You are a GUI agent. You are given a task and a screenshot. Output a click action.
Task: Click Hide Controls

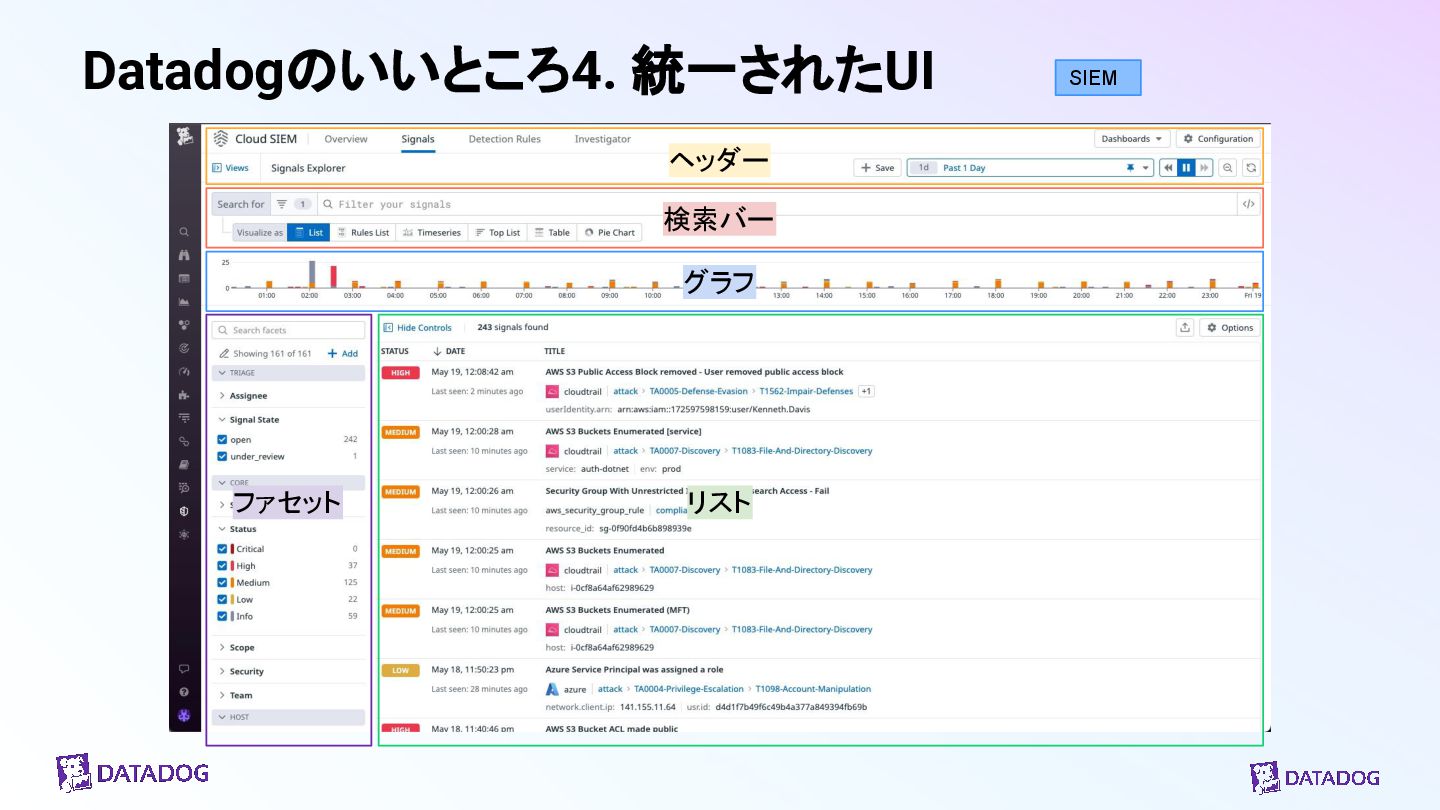(418, 327)
